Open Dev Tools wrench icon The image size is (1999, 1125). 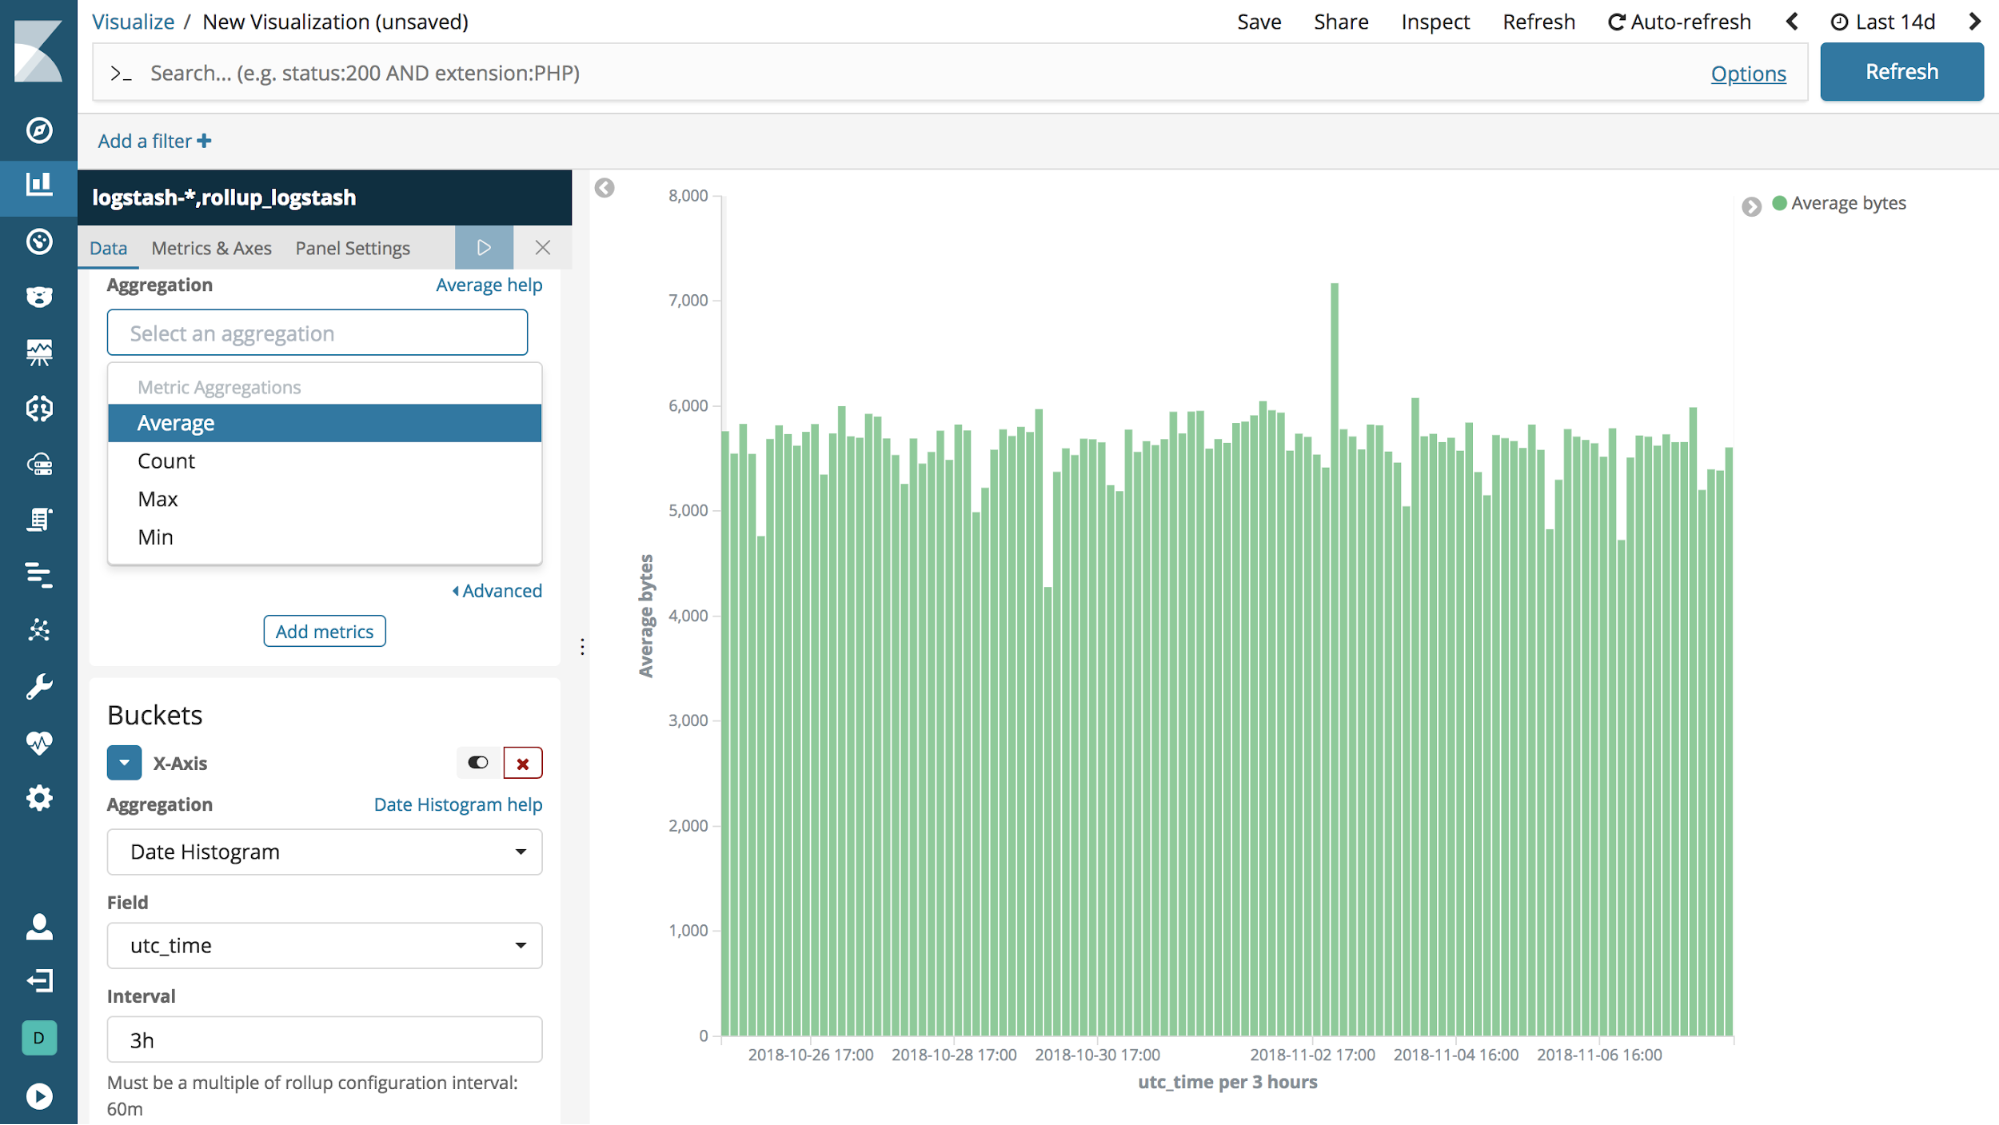[x=39, y=686]
